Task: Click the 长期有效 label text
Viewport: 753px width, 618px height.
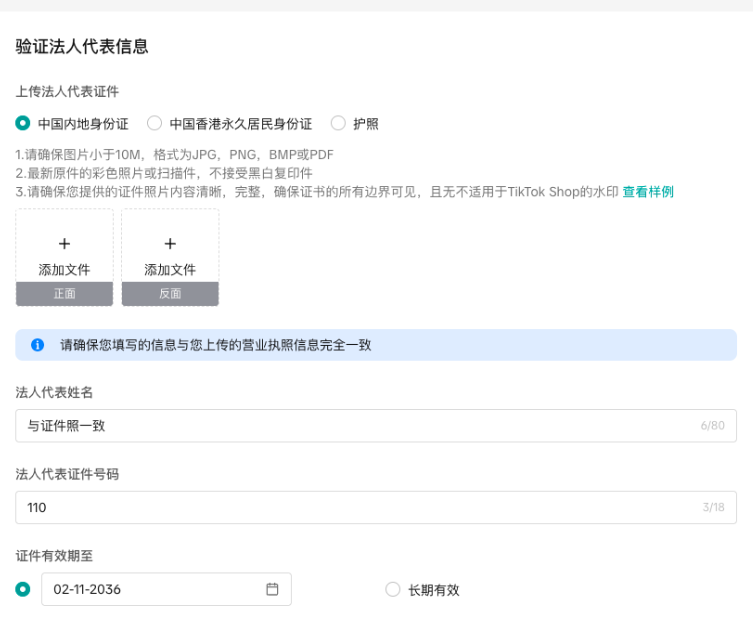Action: click(434, 590)
